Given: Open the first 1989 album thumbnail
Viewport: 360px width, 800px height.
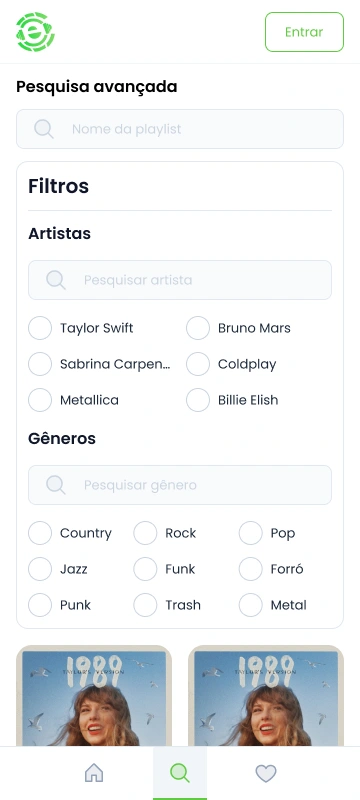Looking at the screenshot, I should tap(94, 696).
